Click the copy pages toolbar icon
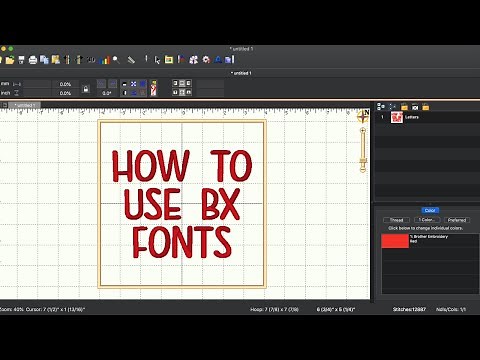The image size is (480, 360). [x=44, y=60]
